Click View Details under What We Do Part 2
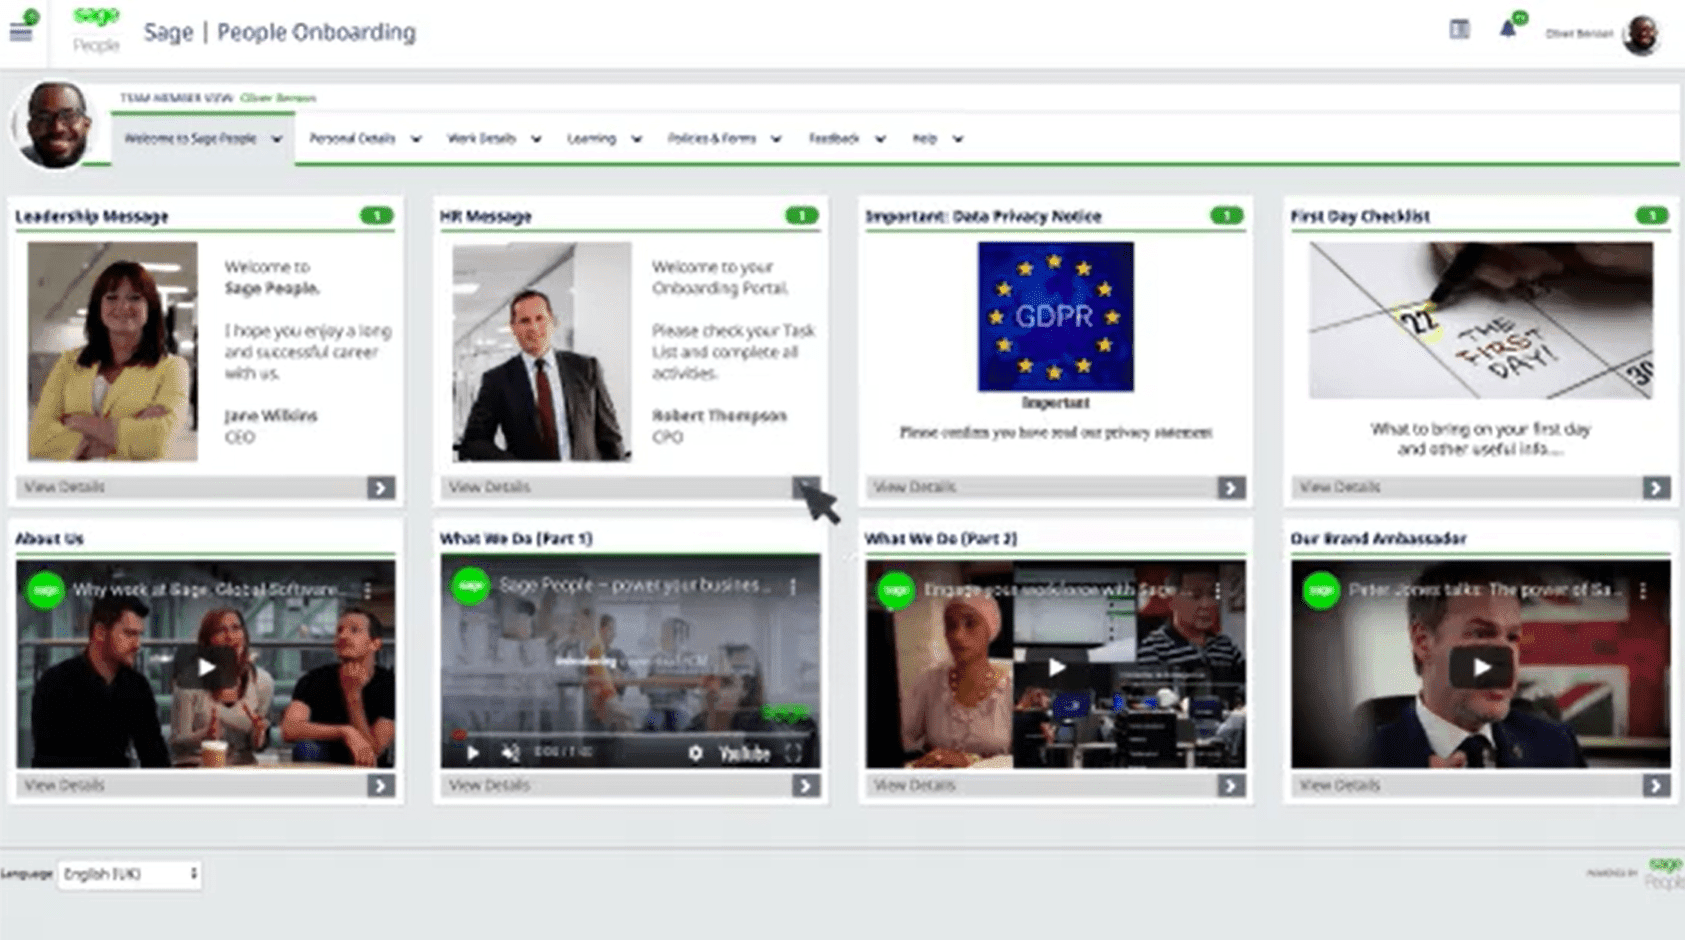Image resolution: width=1685 pixels, height=940 pixels. (915, 786)
